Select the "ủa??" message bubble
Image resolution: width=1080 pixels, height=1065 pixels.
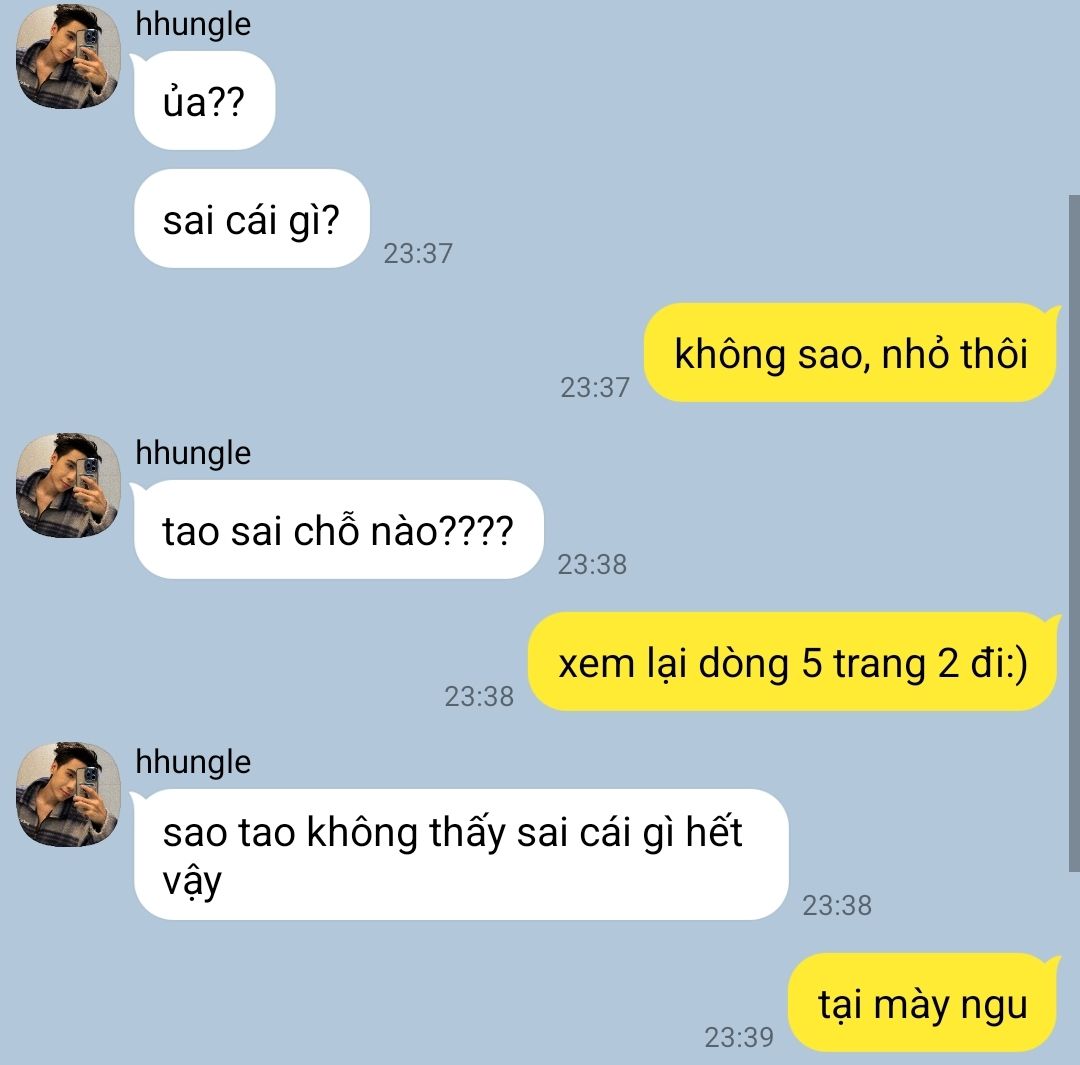point(204,101)
